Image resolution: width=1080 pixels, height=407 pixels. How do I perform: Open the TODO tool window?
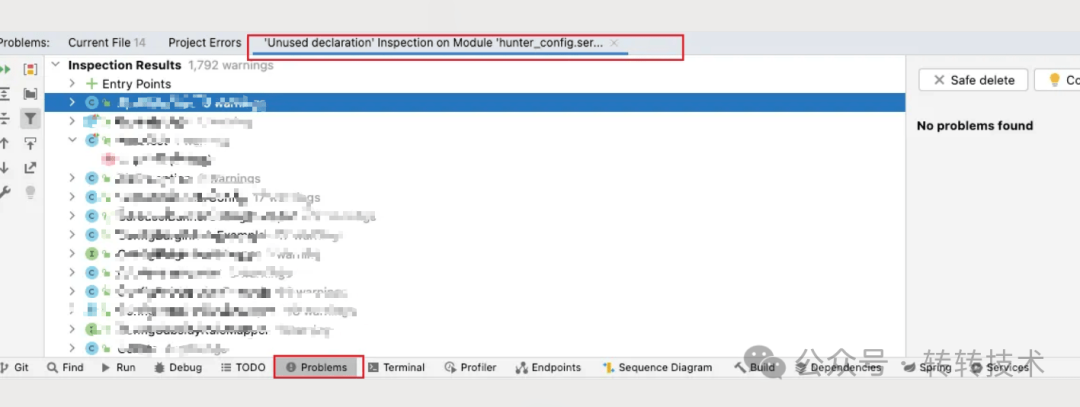tap(243, 367)
